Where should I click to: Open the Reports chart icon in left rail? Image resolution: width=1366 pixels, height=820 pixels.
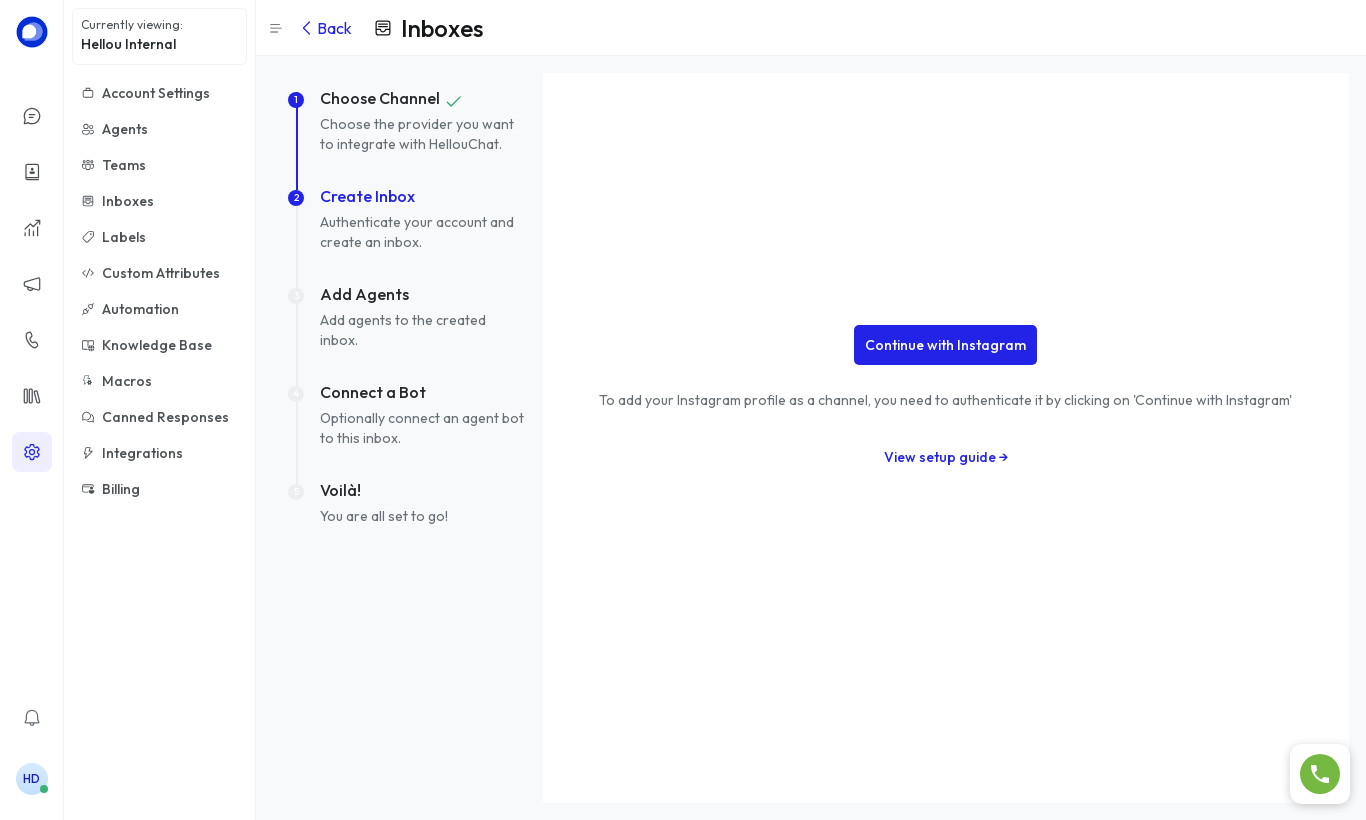(32, 228)
